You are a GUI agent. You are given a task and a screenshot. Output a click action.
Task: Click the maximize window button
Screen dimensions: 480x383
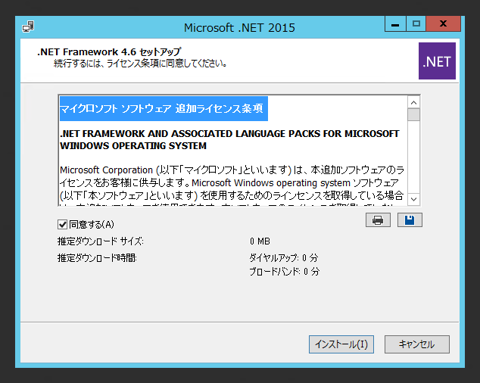[x=416, y=24]
